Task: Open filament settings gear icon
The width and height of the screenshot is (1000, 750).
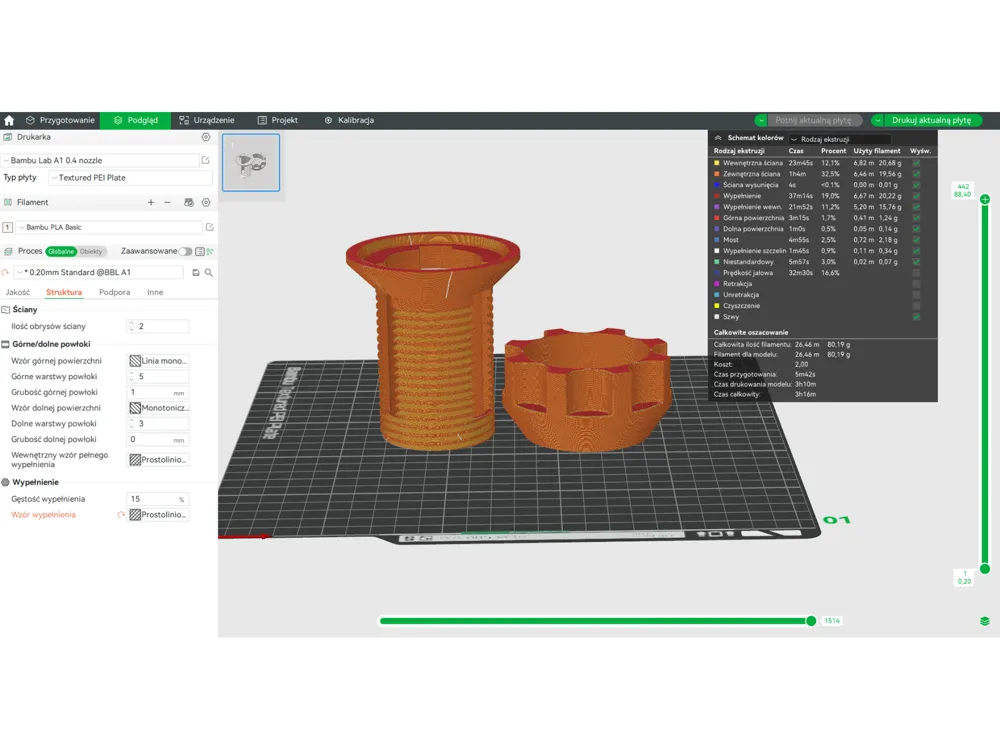Action: 206,202
